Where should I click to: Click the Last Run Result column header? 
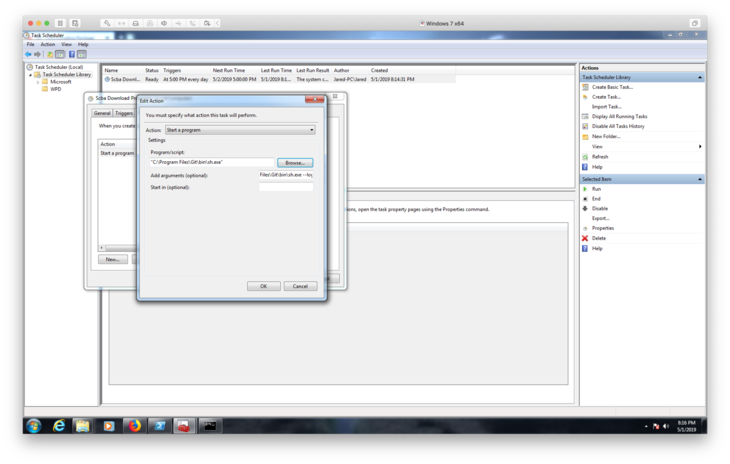[313, 70]
